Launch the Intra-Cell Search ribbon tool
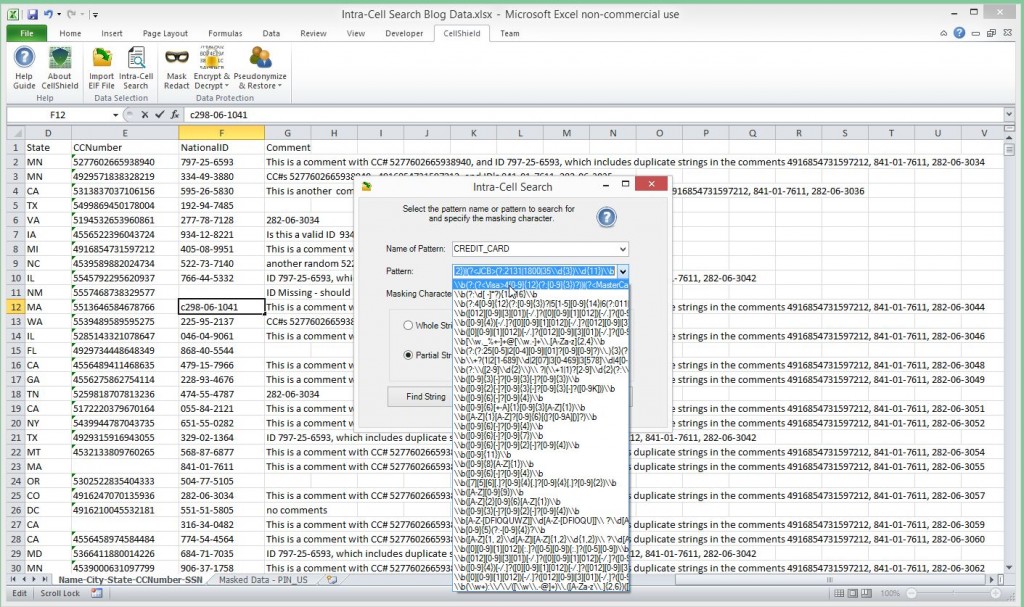The height and width of the screenshot is (607, 1024). [x=136, y=68]
